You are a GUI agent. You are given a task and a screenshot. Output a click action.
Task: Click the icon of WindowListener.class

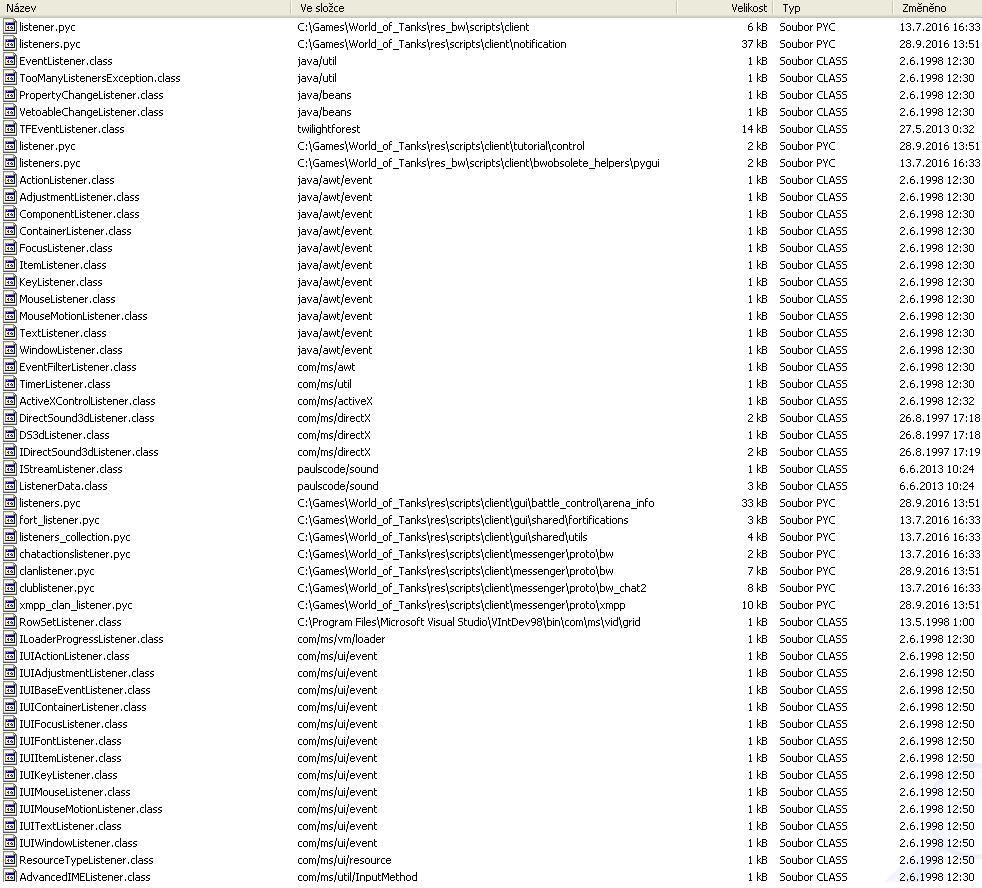9,349
